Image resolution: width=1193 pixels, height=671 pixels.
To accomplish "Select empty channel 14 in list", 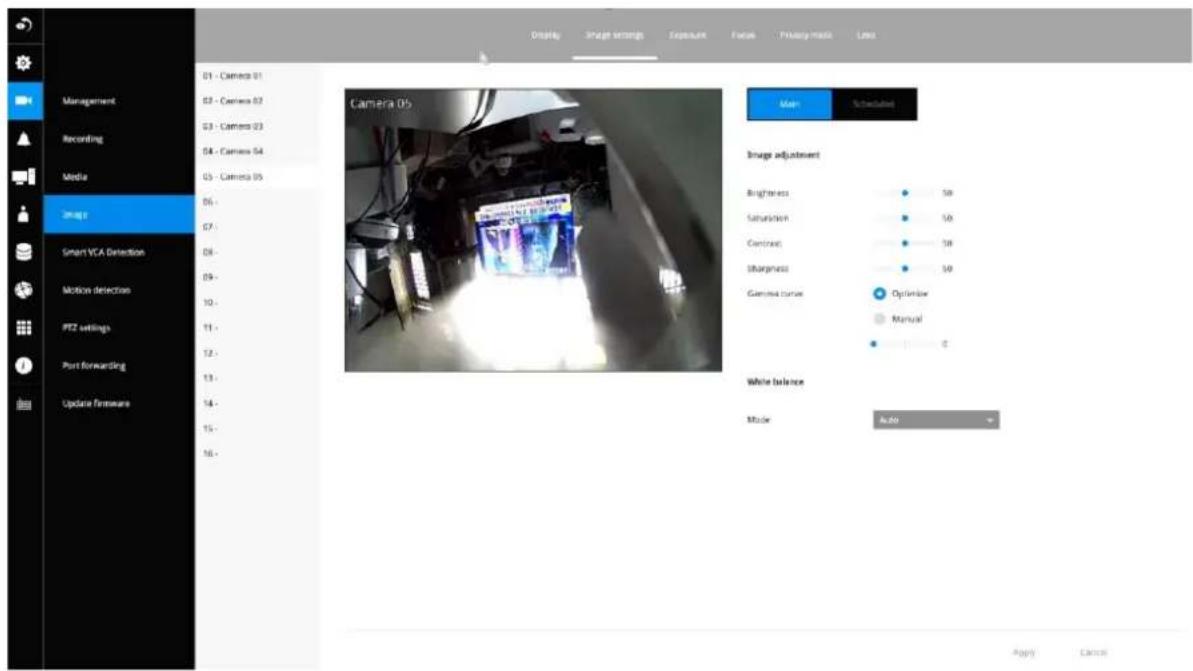I will tap(257, 403).
